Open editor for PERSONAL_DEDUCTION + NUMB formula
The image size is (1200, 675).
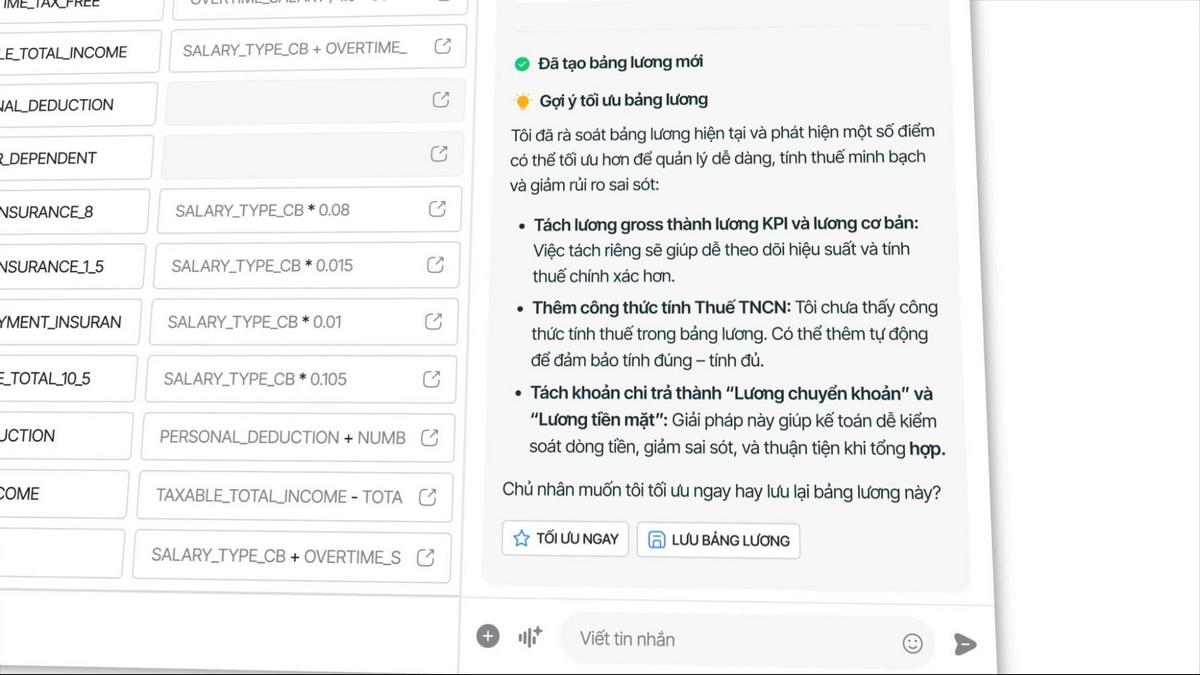(x=429, y=437)
